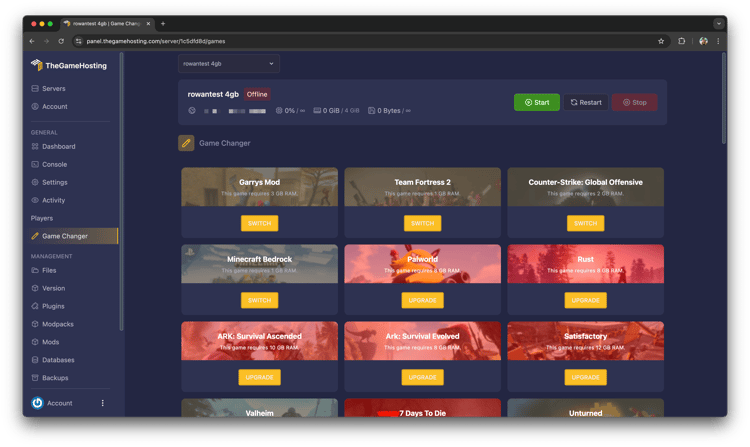Viewport: 750px width, 447px height.
Task: Click the Settings gear icon in sidebar
Action: tap(35, 182)
